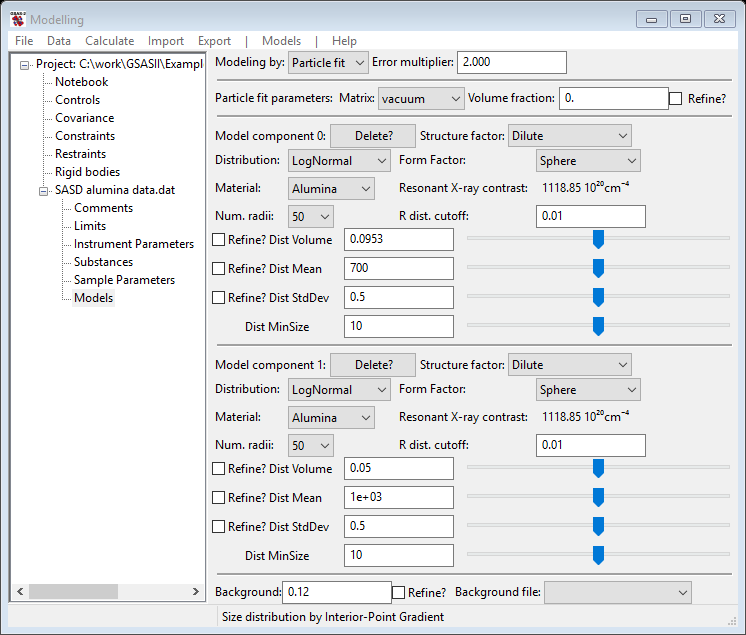Click the Volume fraction input field
Screen dimensions: 746x635
614,98
